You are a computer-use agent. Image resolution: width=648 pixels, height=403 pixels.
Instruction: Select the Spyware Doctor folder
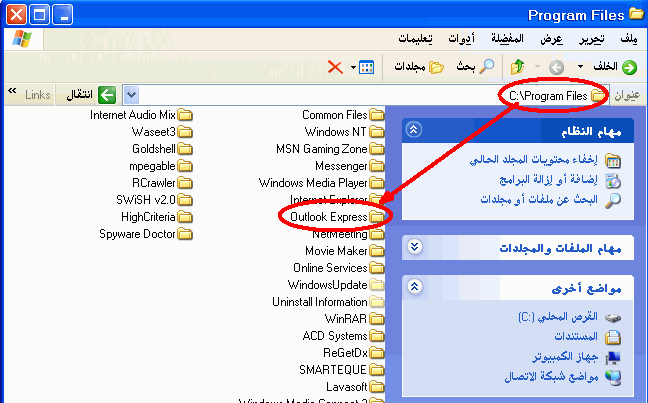tap(146, 234)
